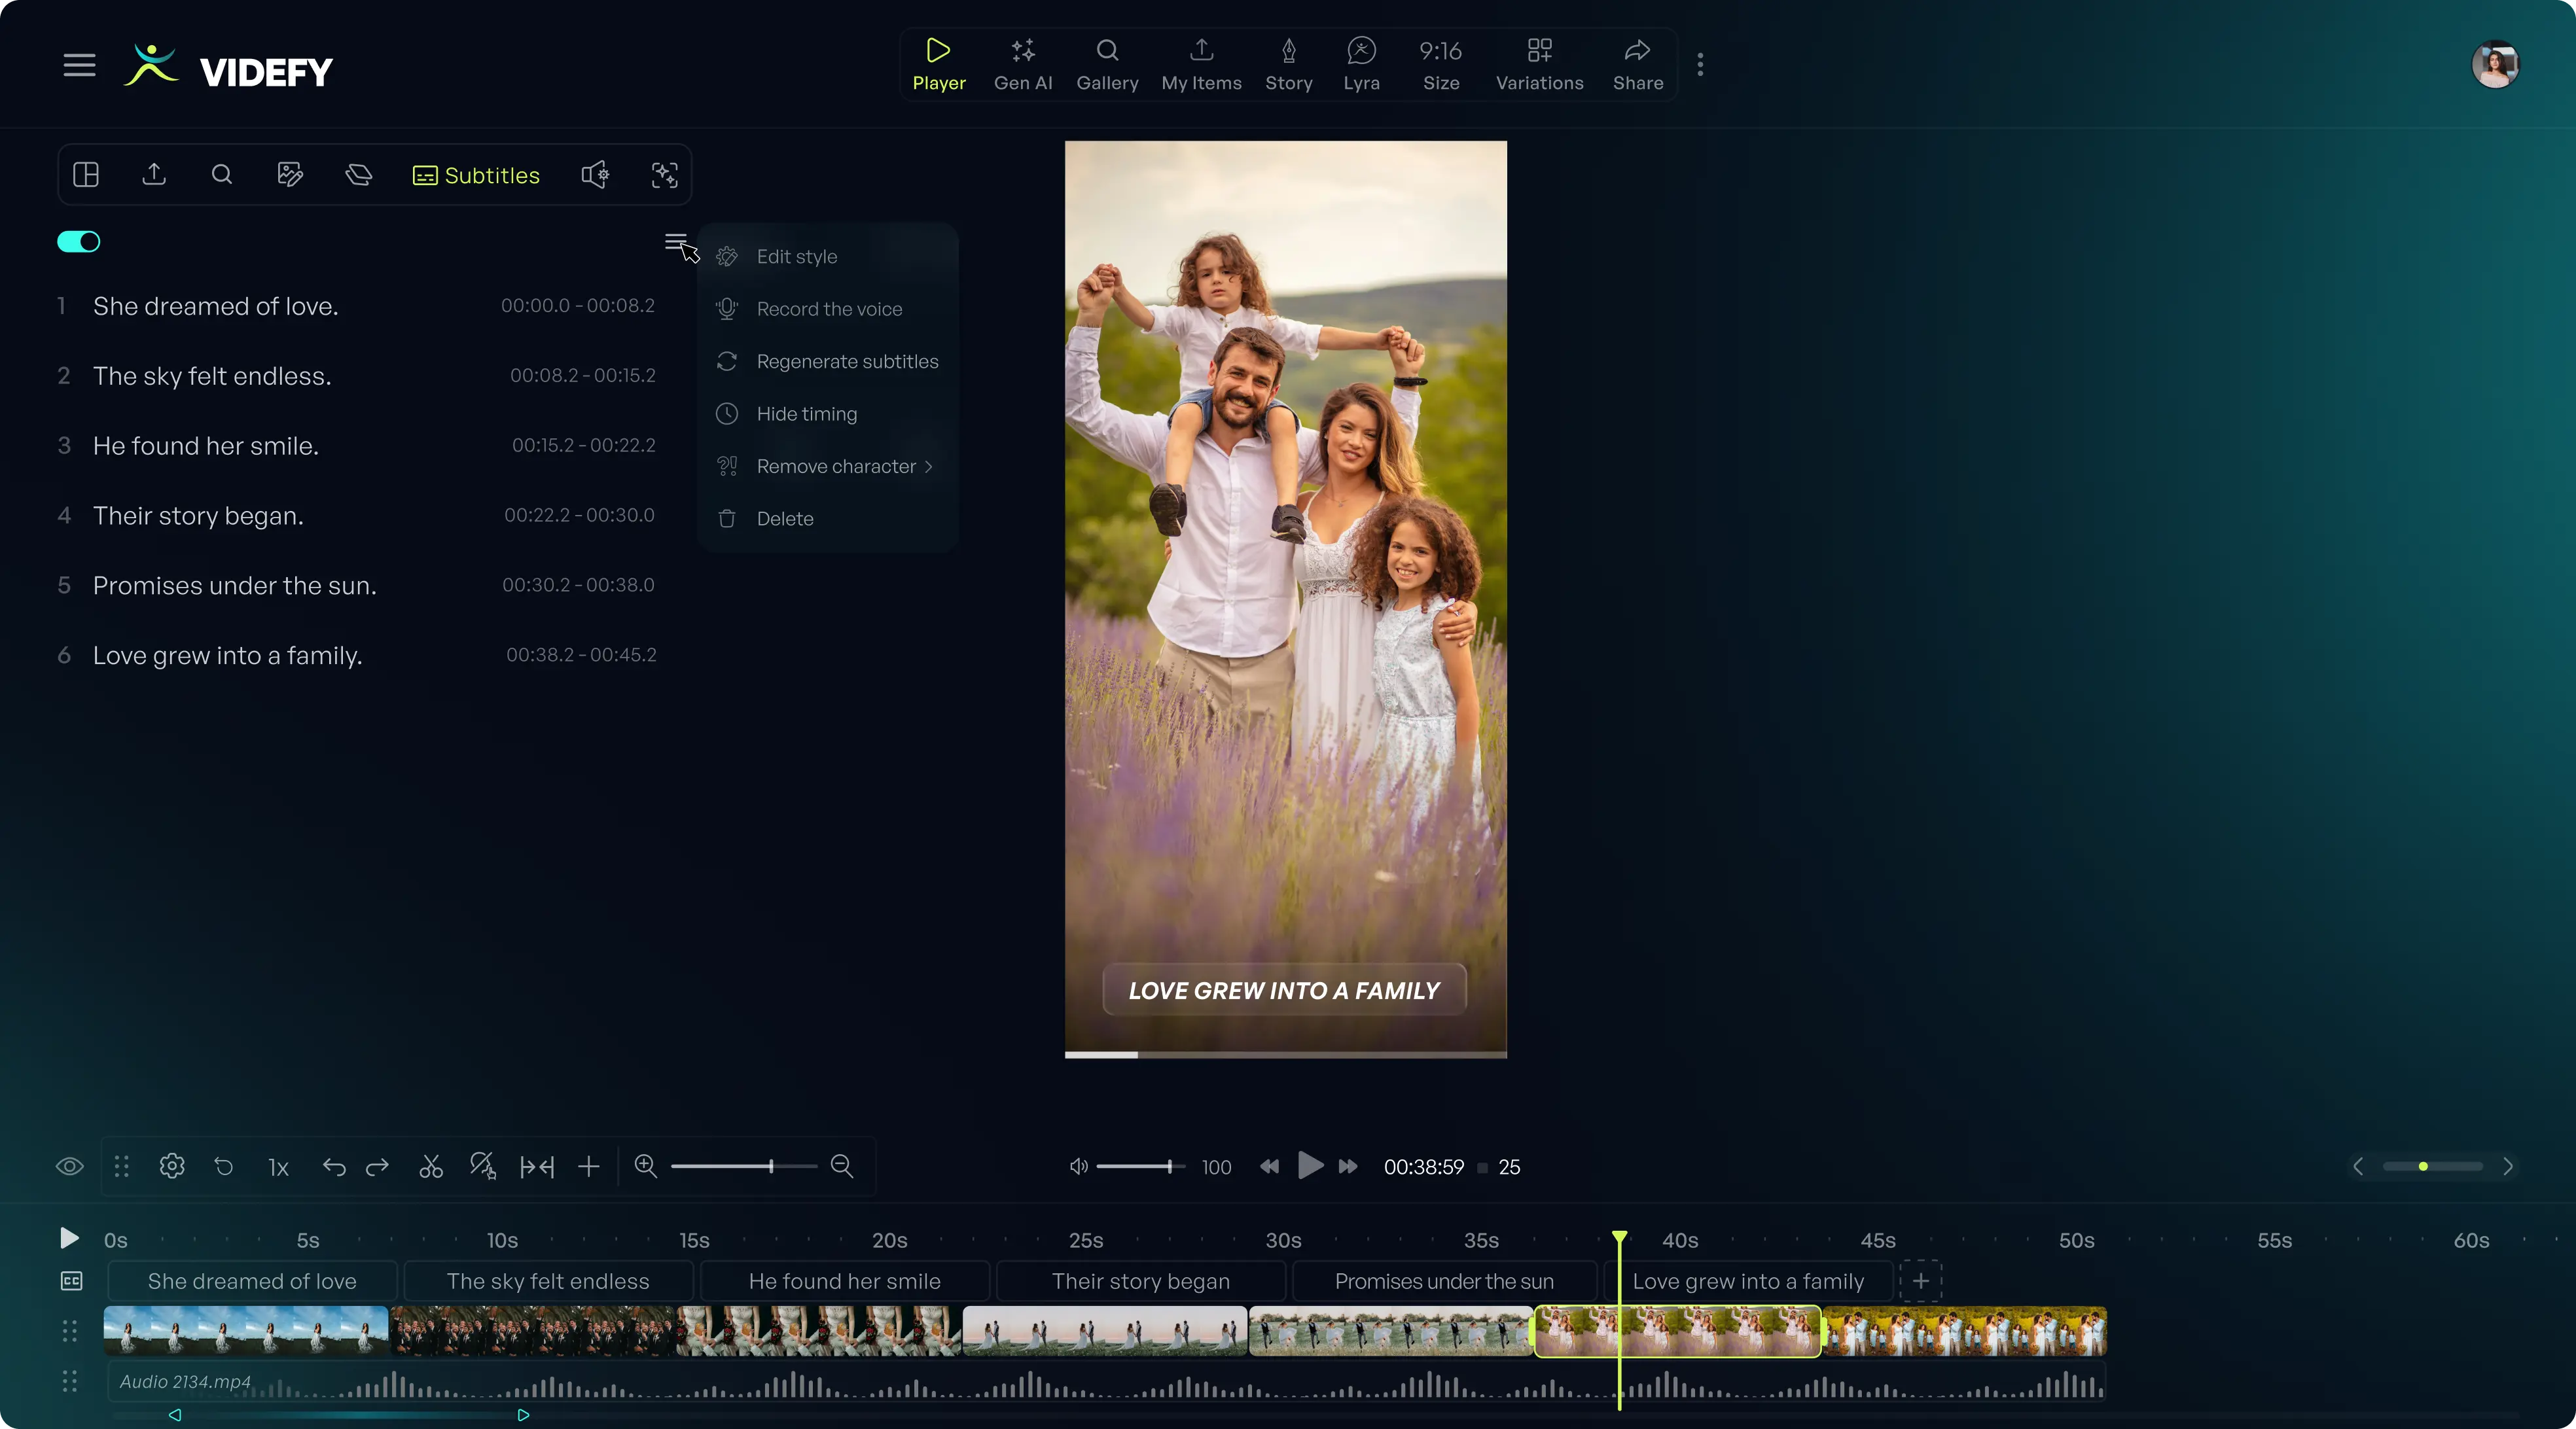Open the Gen AI tool
The height and width of the screenshot is (1429, 2576).
pos(1022,65)
